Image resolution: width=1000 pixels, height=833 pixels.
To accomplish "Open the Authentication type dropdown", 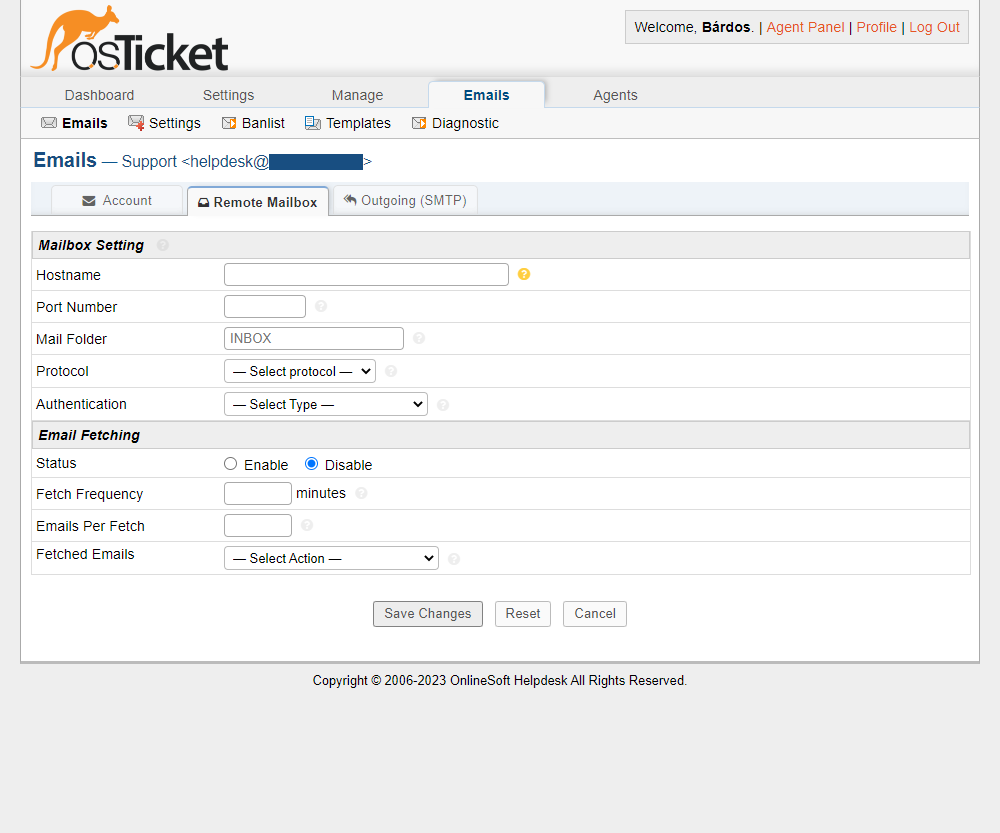I will point(325,404).
